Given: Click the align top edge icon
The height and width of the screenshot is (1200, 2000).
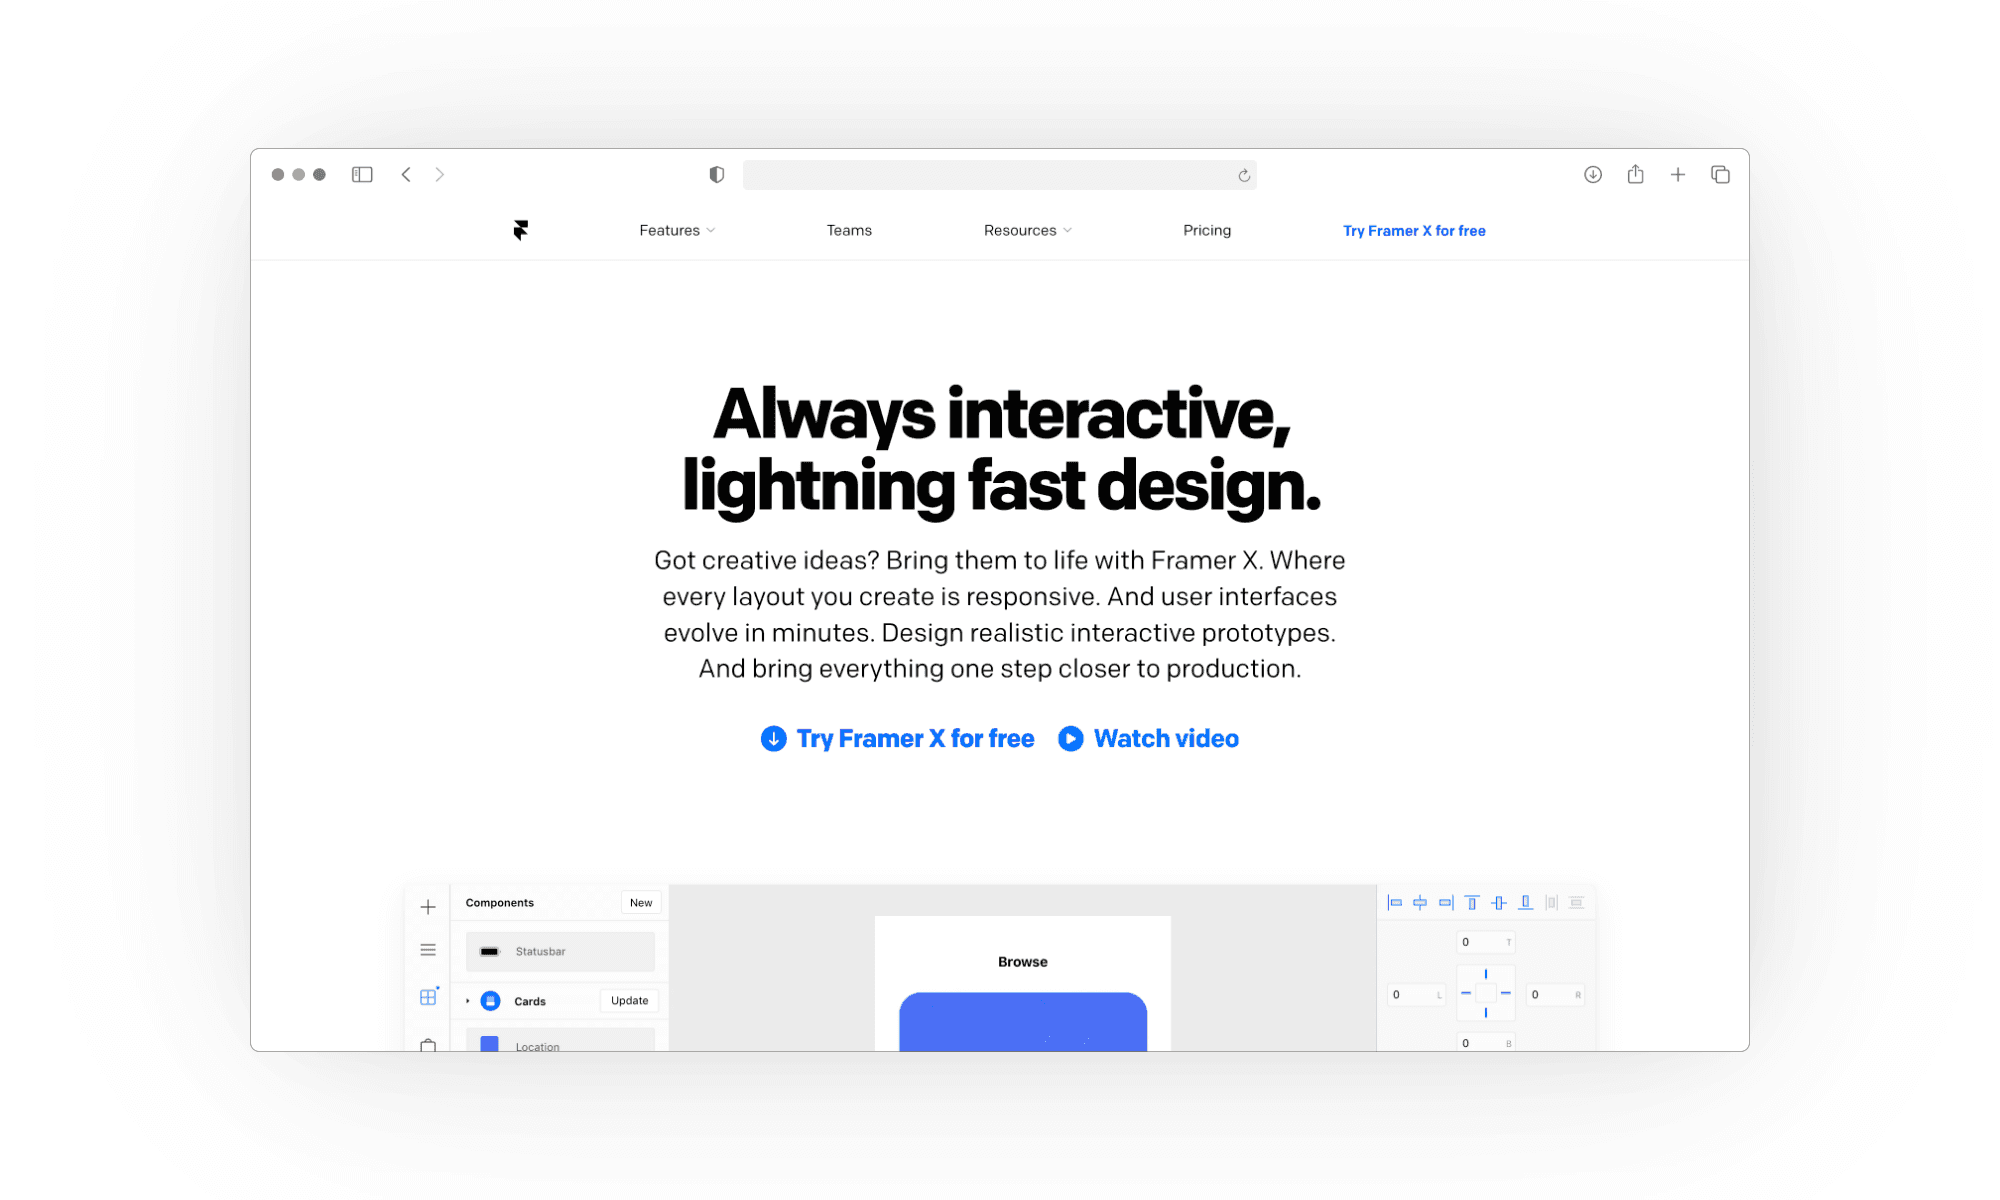Looking at the screenshot, I should coord(1471,901).
